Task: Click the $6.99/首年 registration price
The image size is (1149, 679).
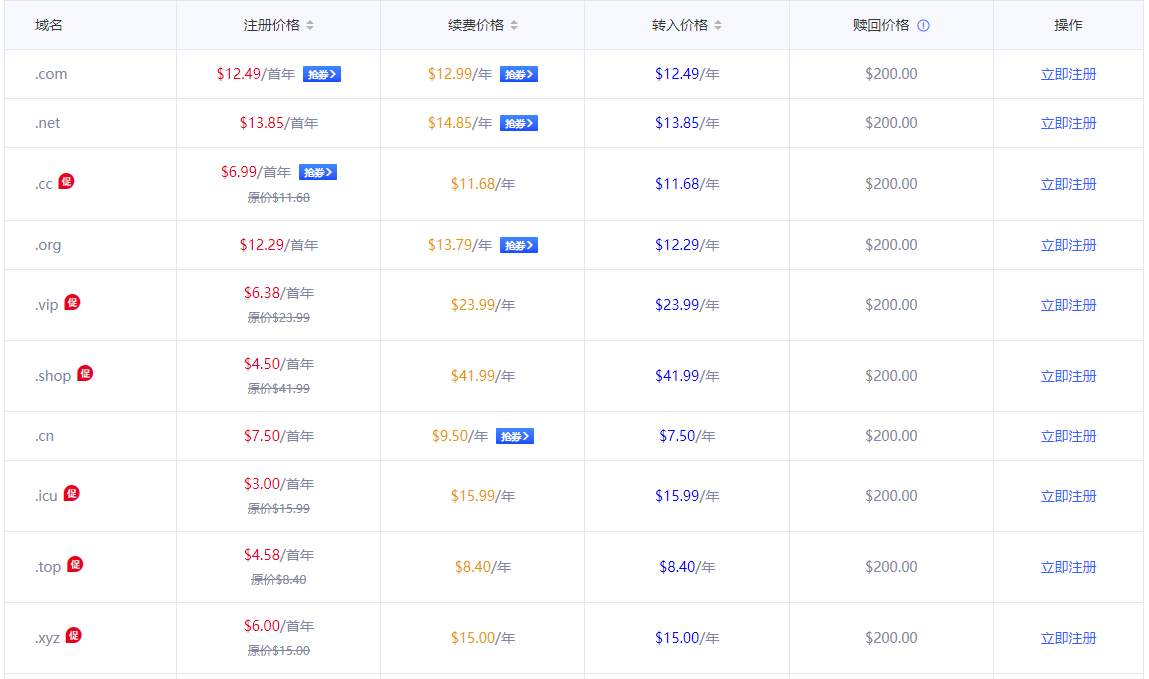Action: pos(256,172)
